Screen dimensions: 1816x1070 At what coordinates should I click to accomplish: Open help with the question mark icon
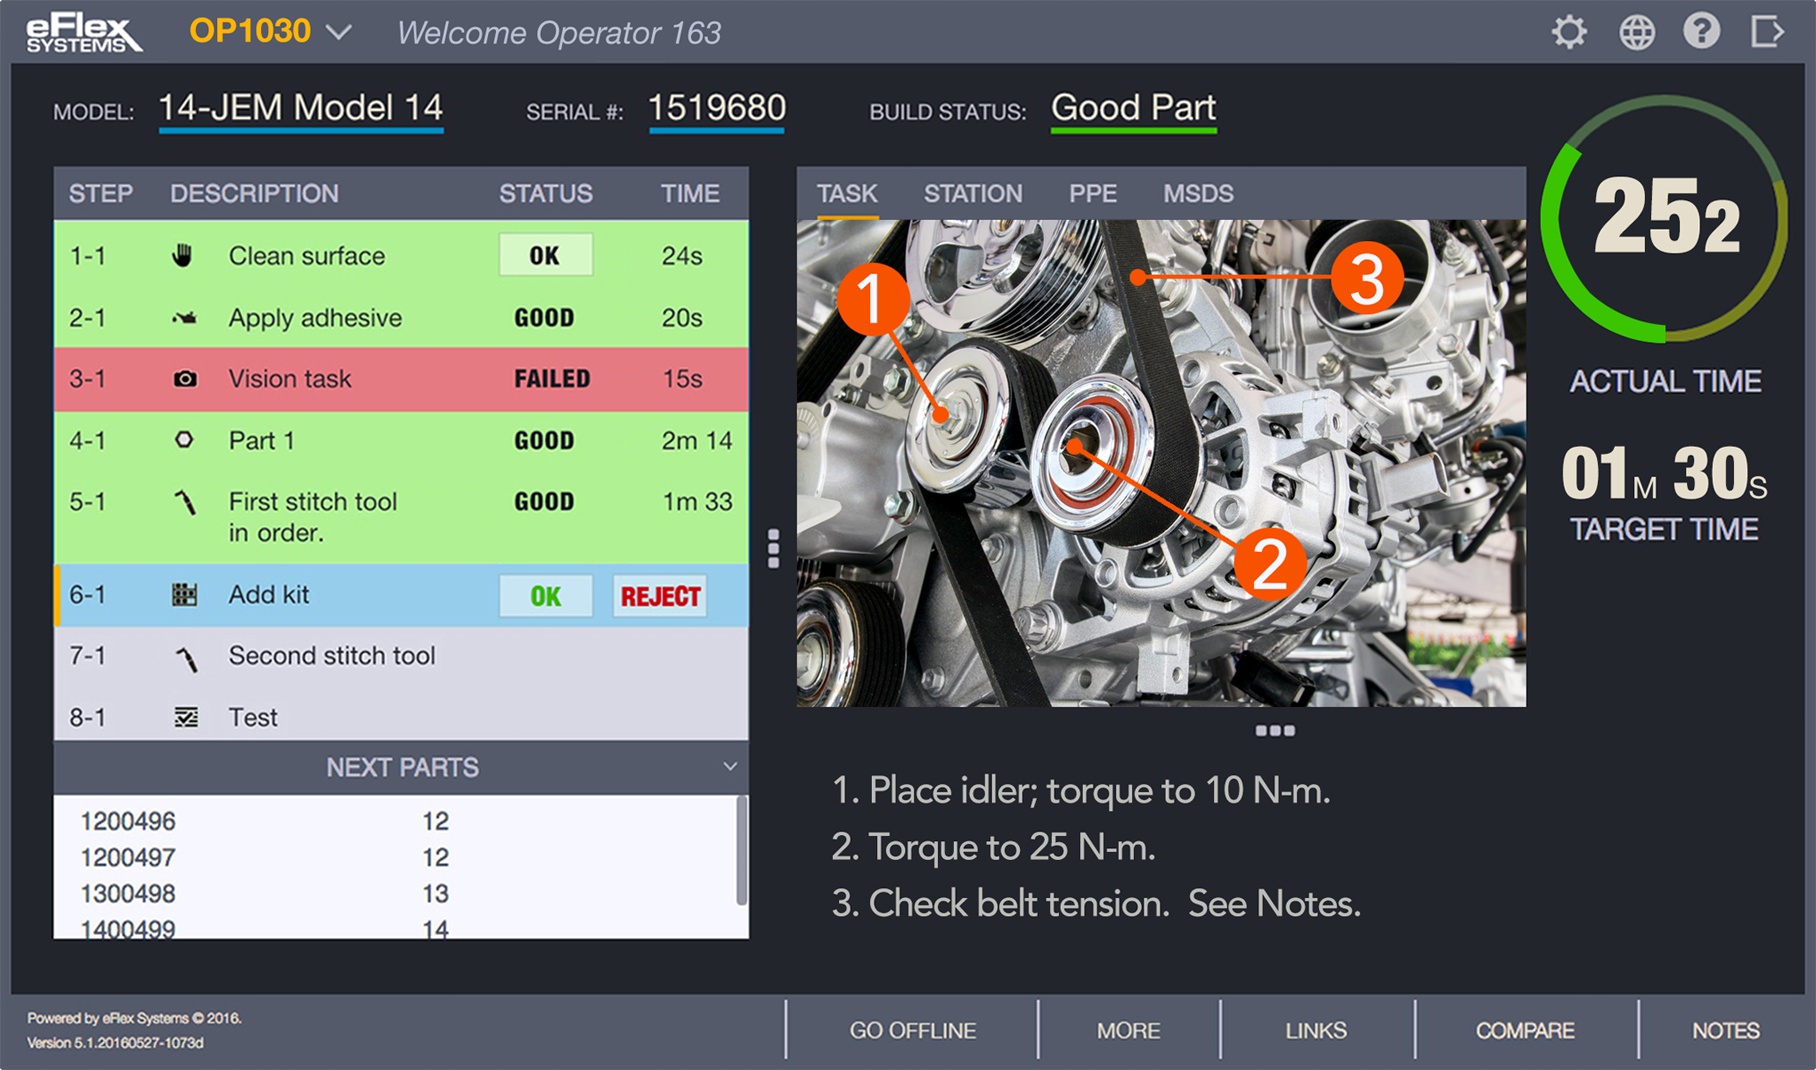tap(1701, 32)
